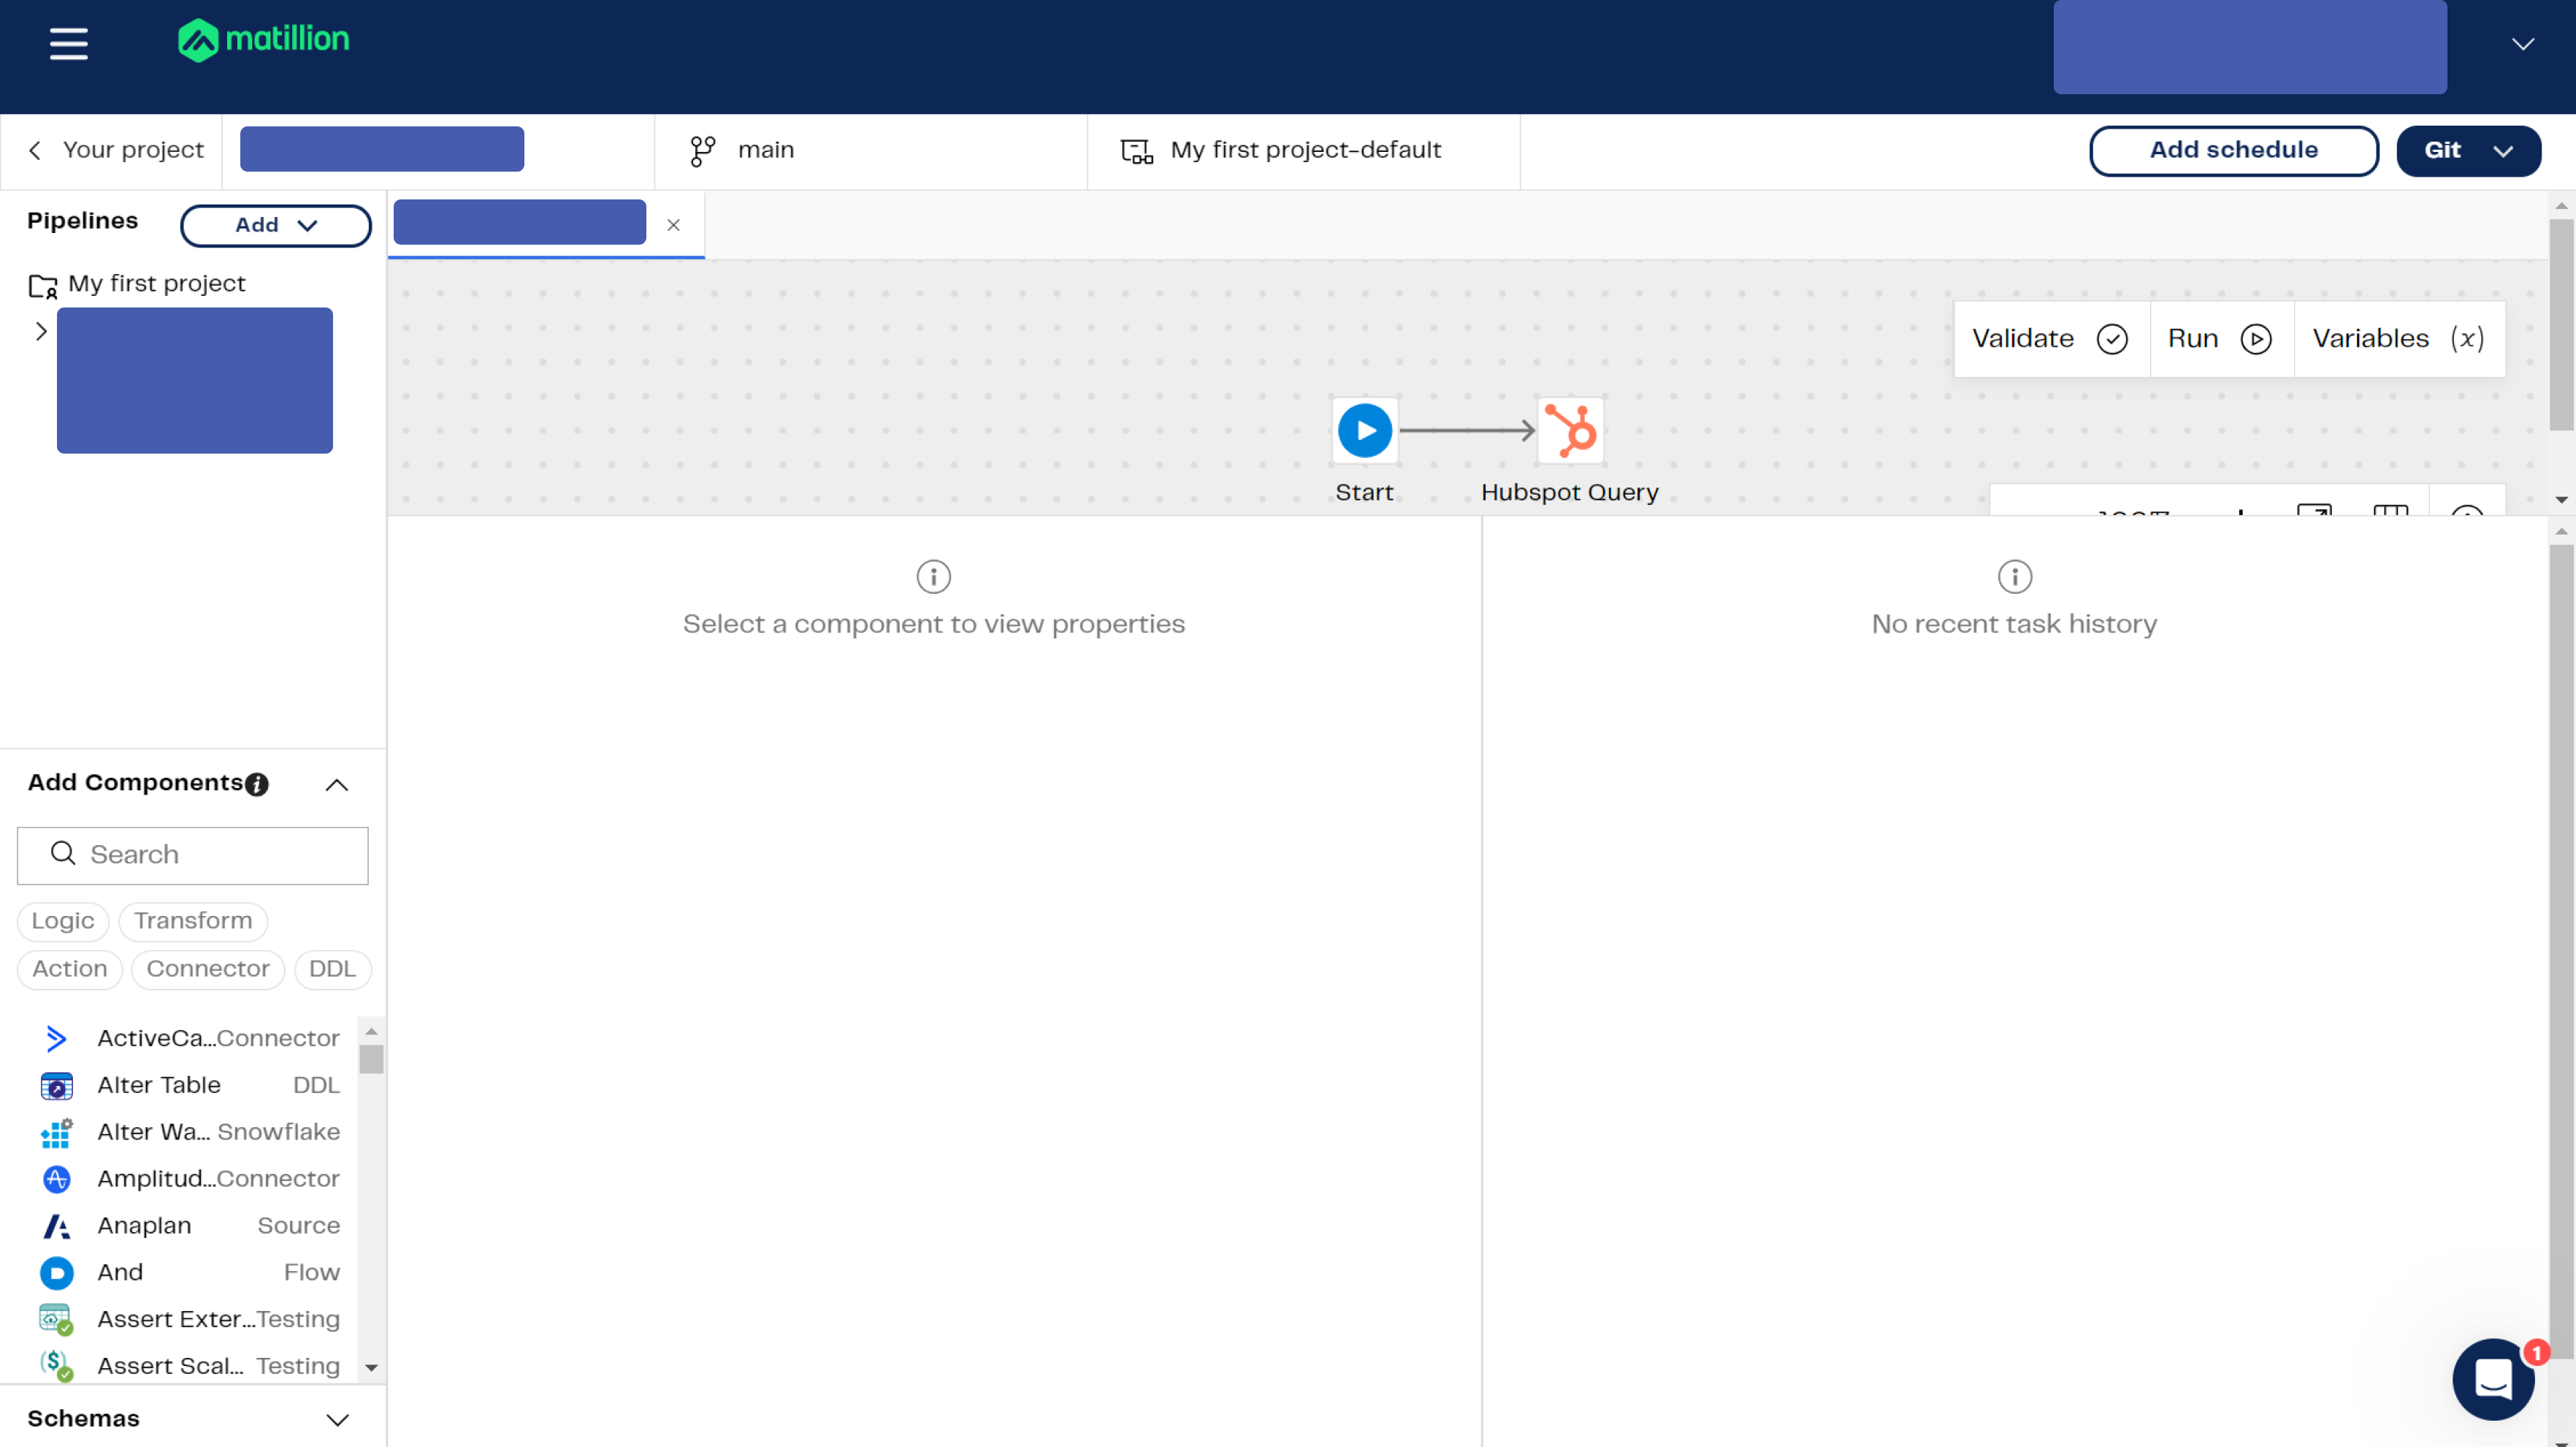Open the chat support bubble
Viewport: 2576px width, 1447px height.
click(x=2493, y=1379)
